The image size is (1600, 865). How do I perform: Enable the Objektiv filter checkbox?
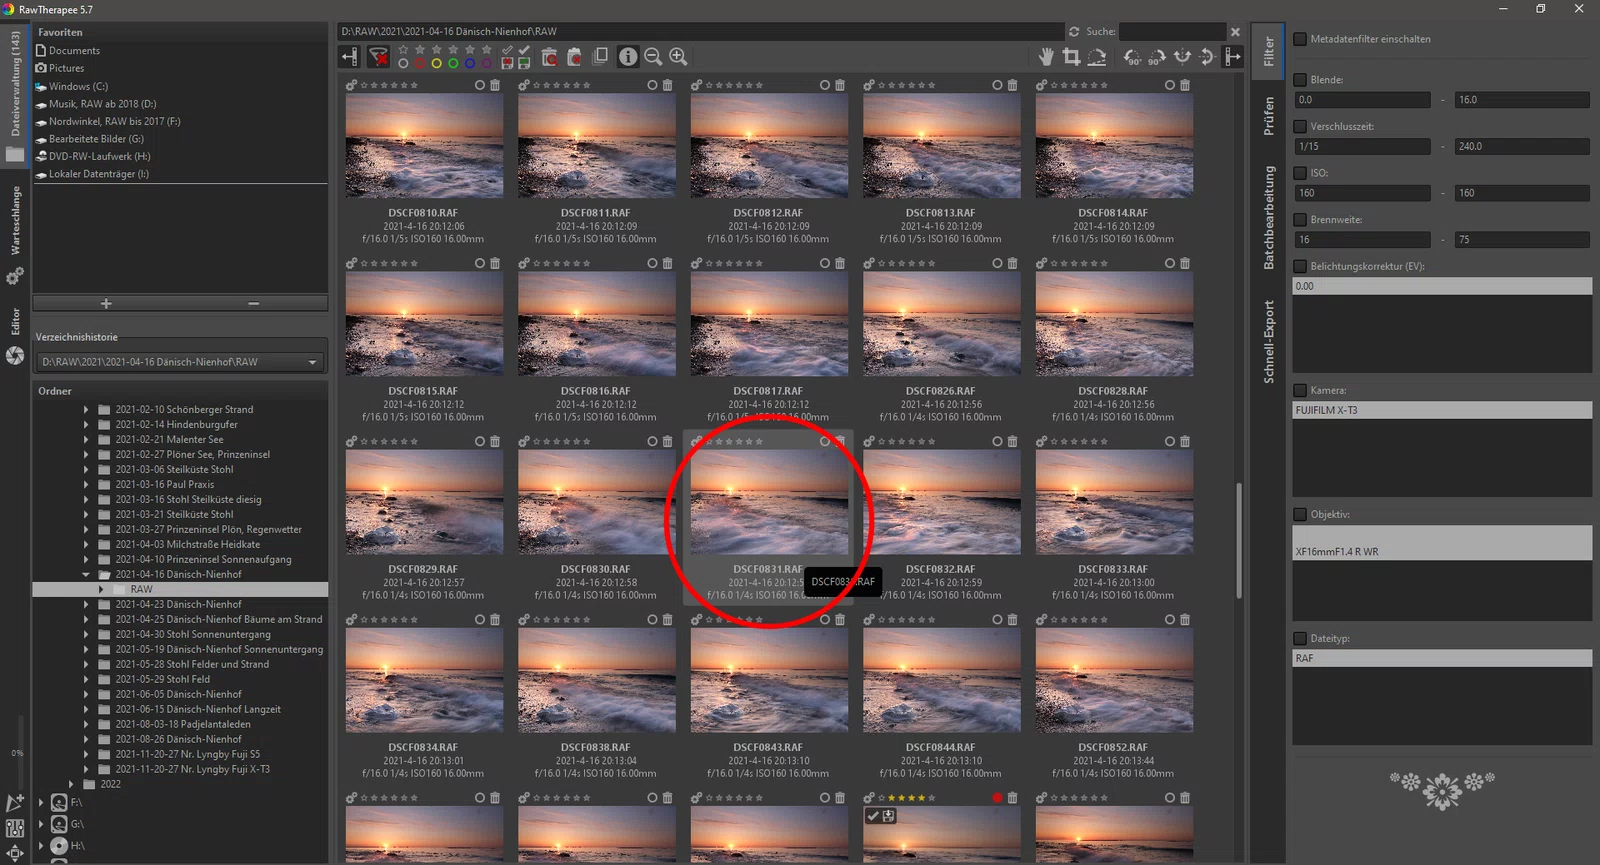[1300, 514]
